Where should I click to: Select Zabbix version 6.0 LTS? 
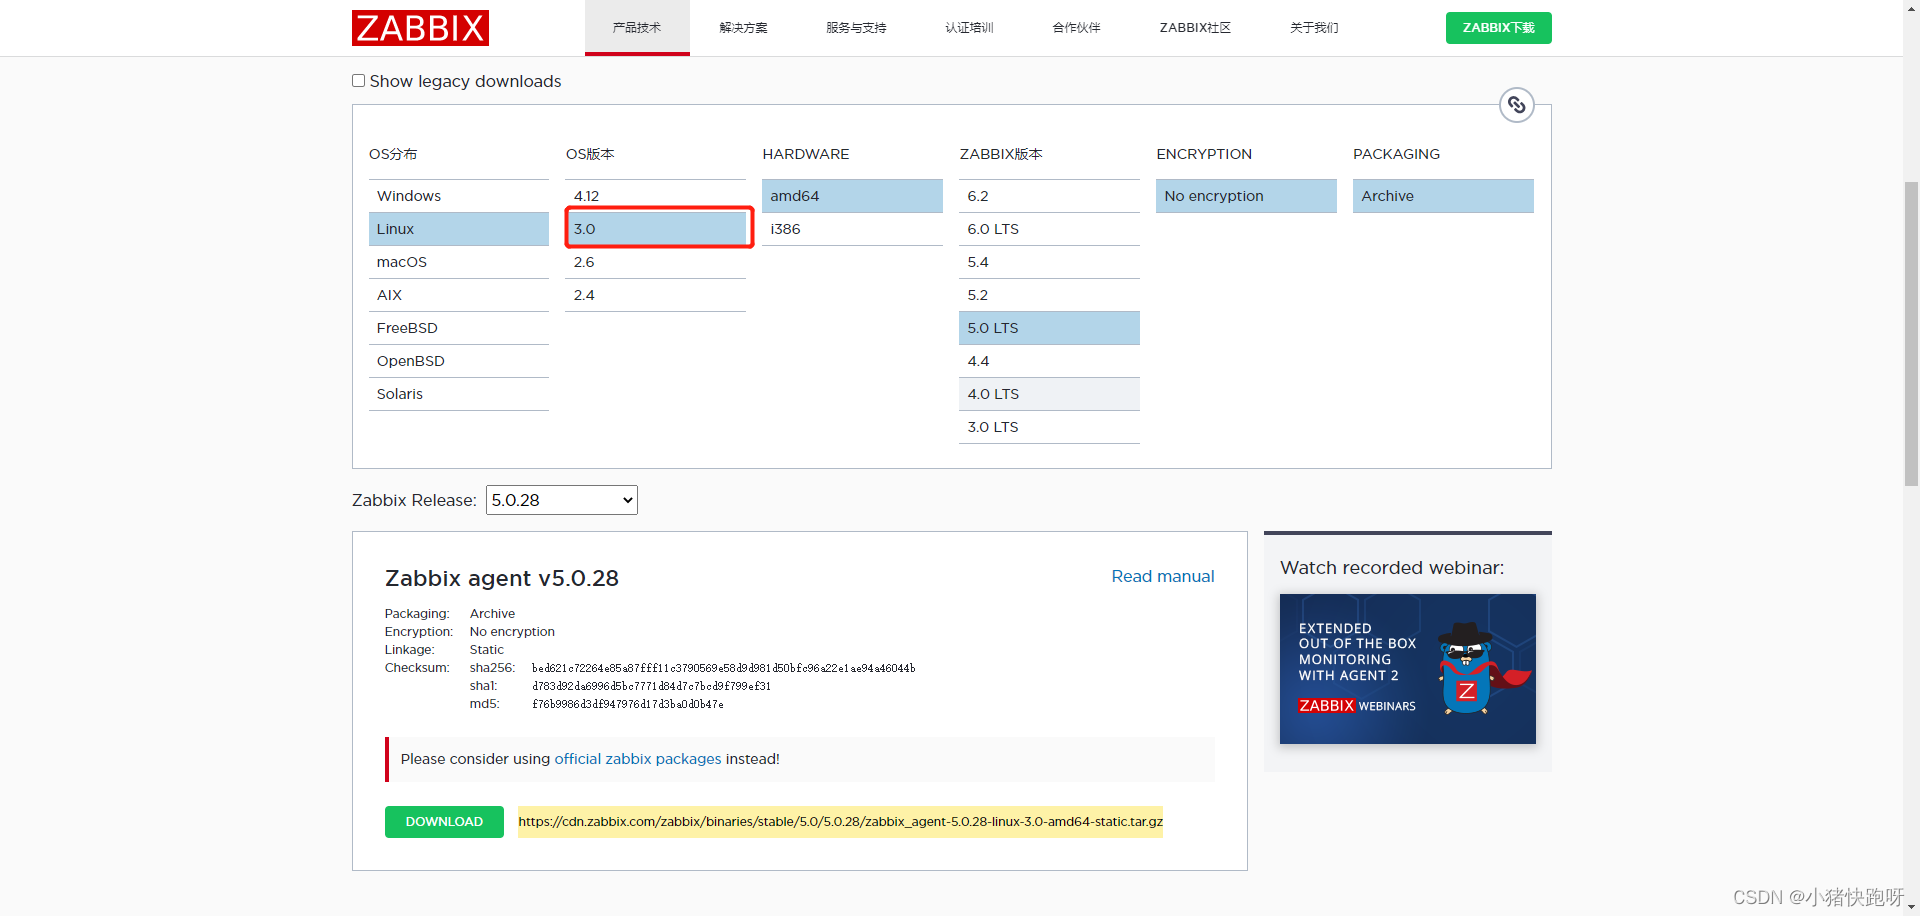coord(992,228)
